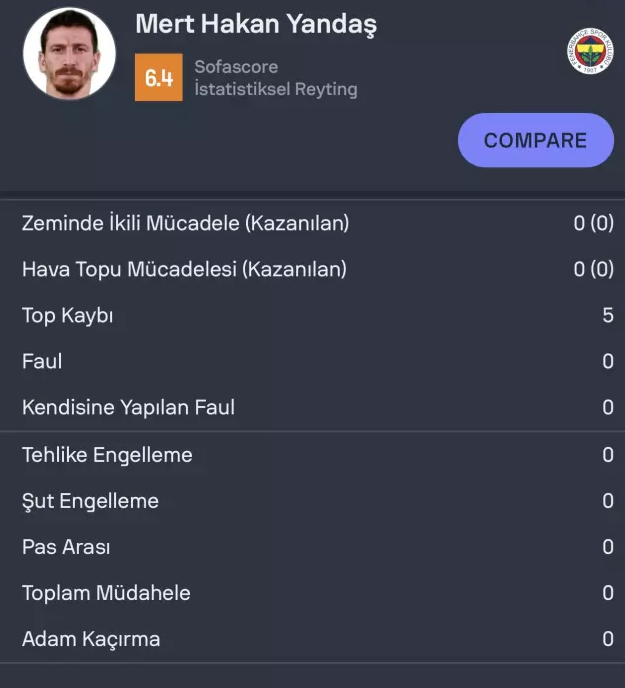The width and height of the screenshot is (625, 688).
Task: Click the Adam Kaçırma value 0
Action: pyautogui.click(x=607, y=639)
